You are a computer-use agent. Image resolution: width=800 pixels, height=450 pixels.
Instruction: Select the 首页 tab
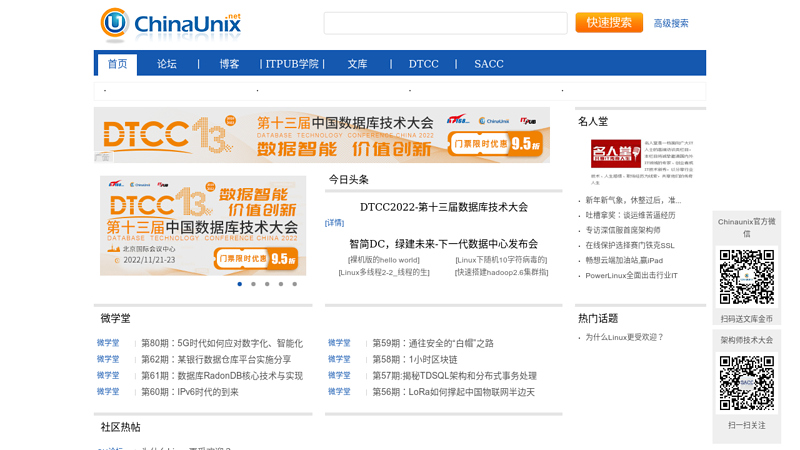(117, 64)
